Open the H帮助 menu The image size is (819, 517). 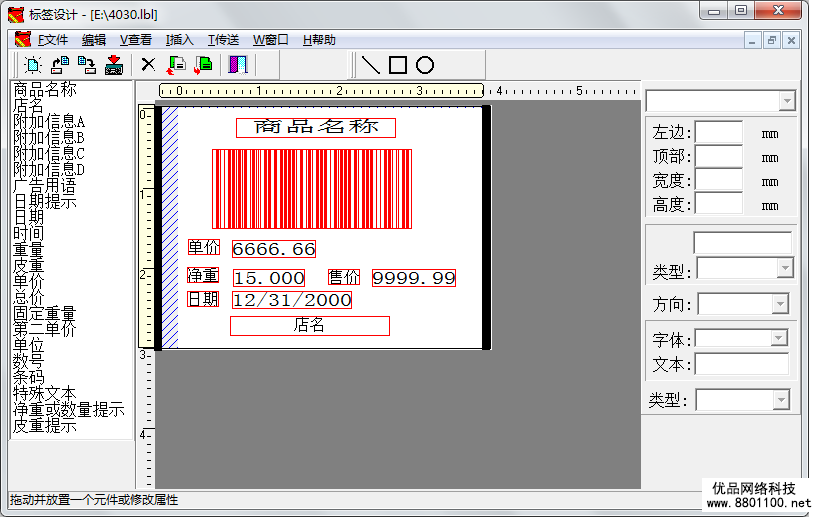[x=319, y=40]
